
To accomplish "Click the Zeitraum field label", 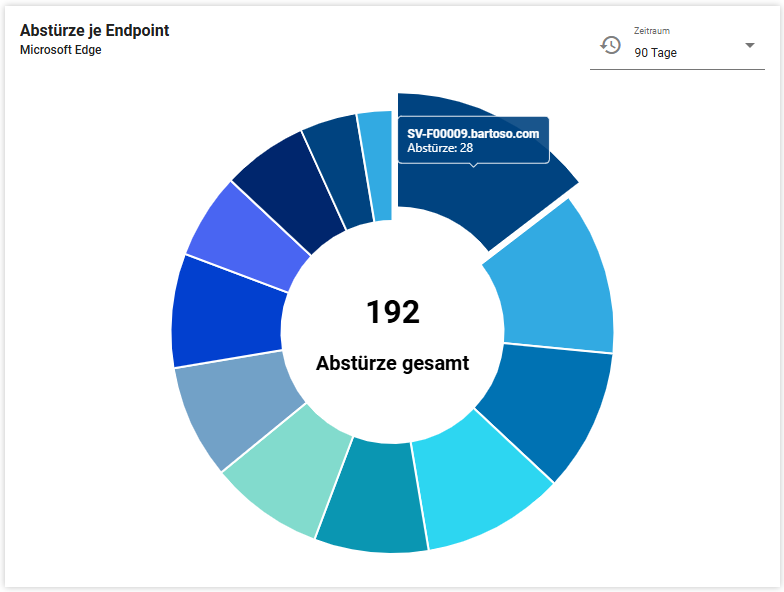I will pos(650,31).
